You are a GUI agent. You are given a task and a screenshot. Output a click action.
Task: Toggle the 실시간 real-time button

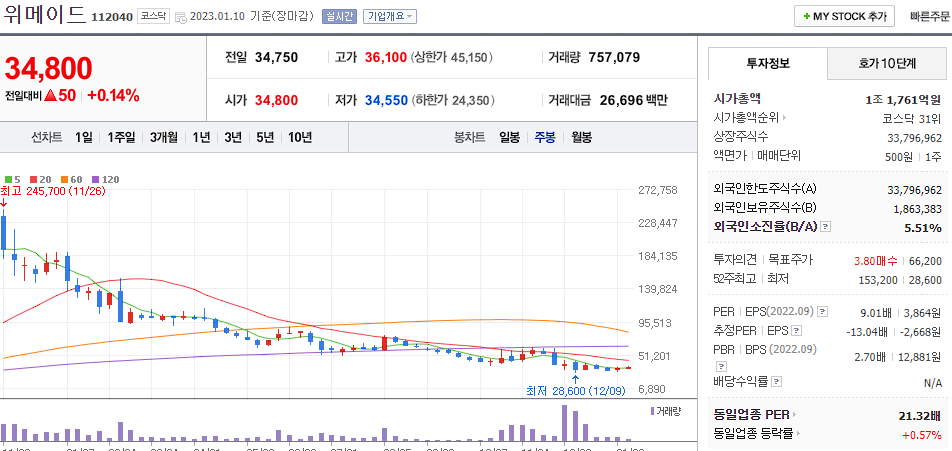coord(339,16)
